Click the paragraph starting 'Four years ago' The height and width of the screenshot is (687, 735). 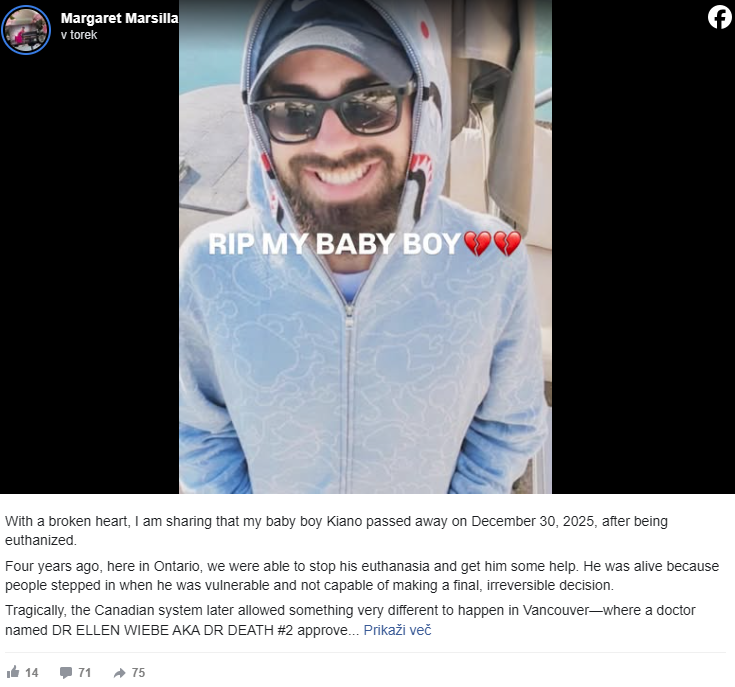tap(362, 575)
